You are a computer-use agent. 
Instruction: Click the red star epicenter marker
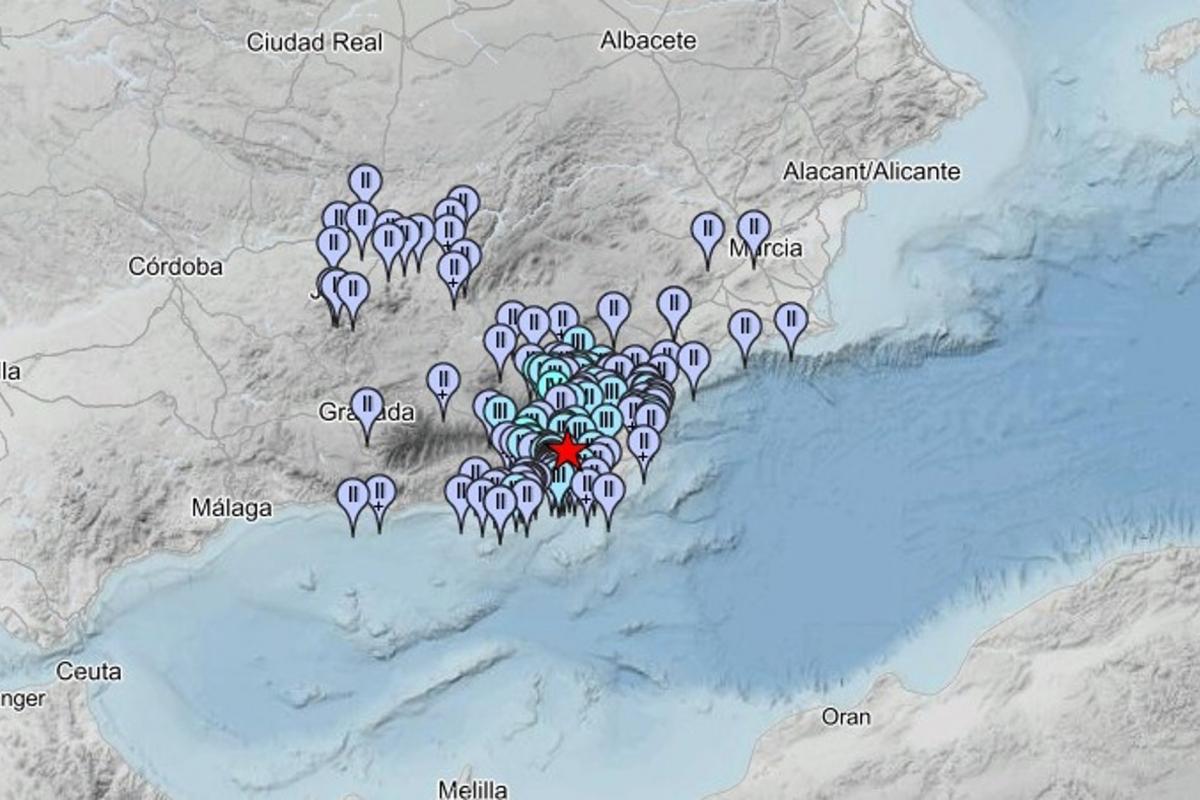567,451
